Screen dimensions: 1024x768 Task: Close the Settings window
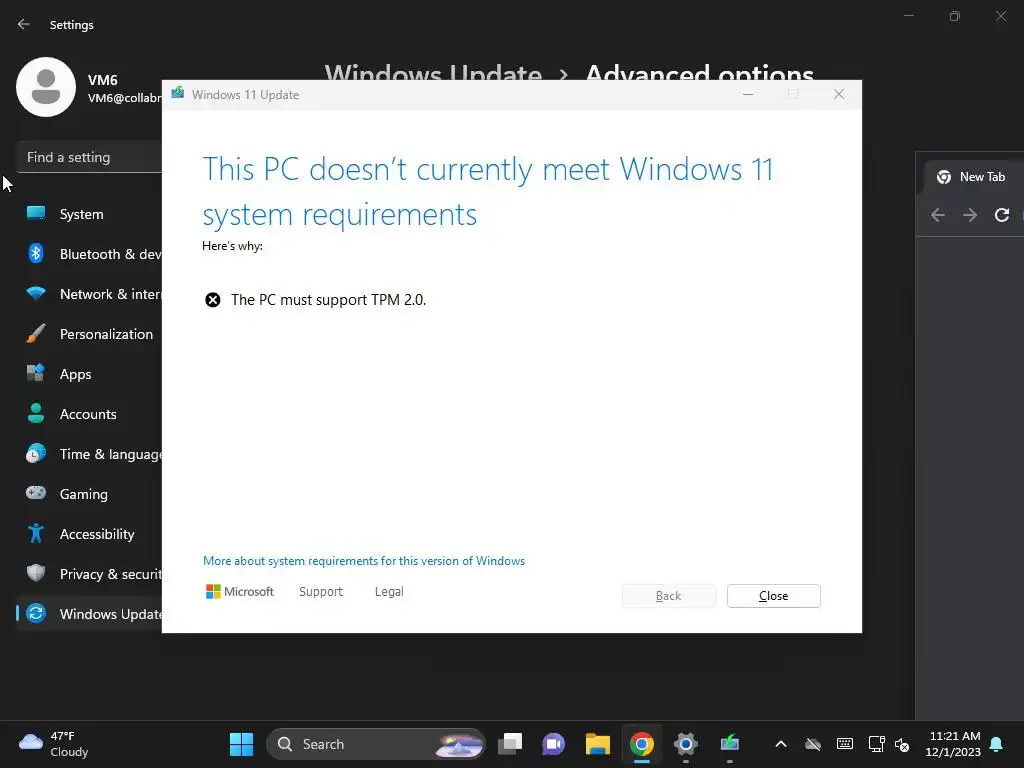pos(1000,16)
